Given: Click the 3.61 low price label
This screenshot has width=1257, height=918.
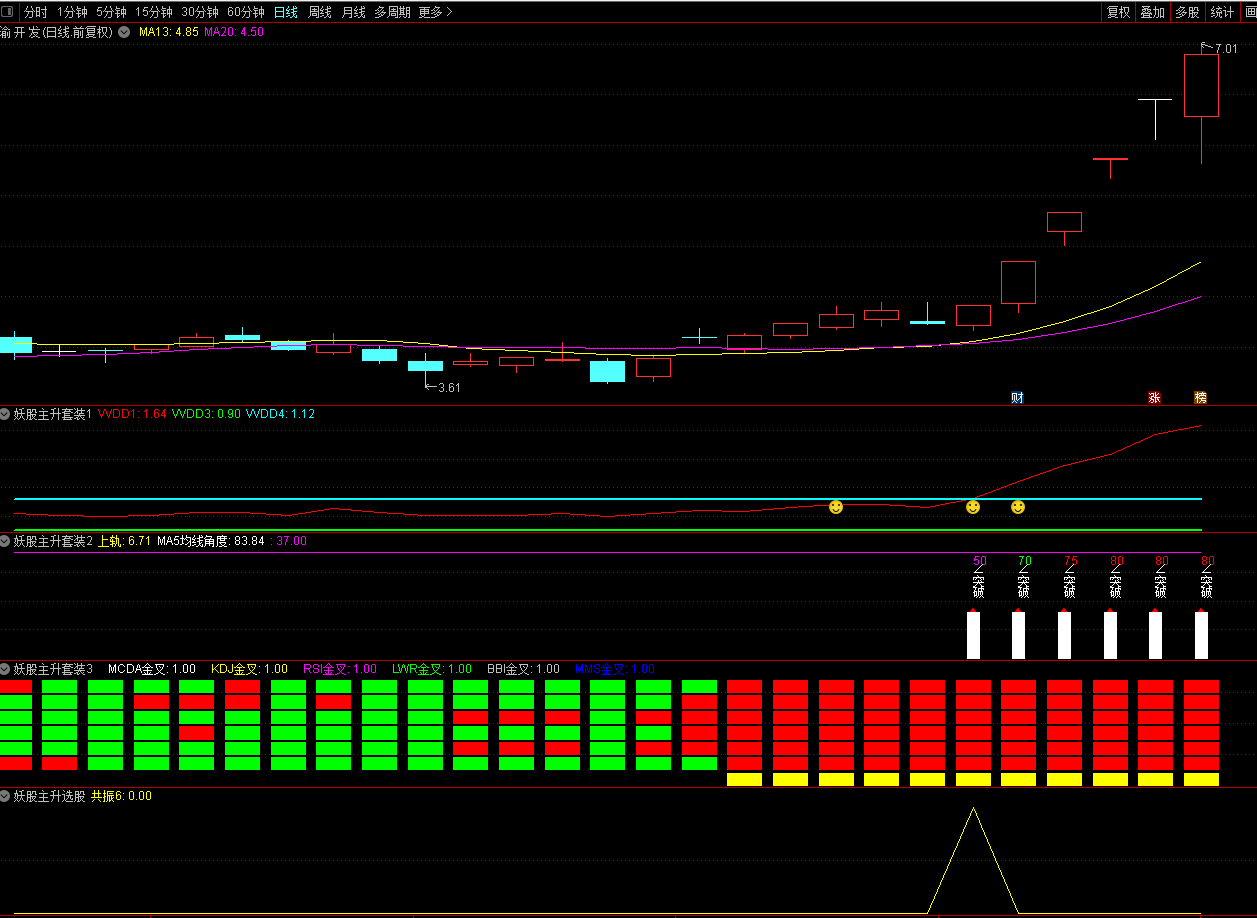Looking at the screenshot, I should pos(449,388).
